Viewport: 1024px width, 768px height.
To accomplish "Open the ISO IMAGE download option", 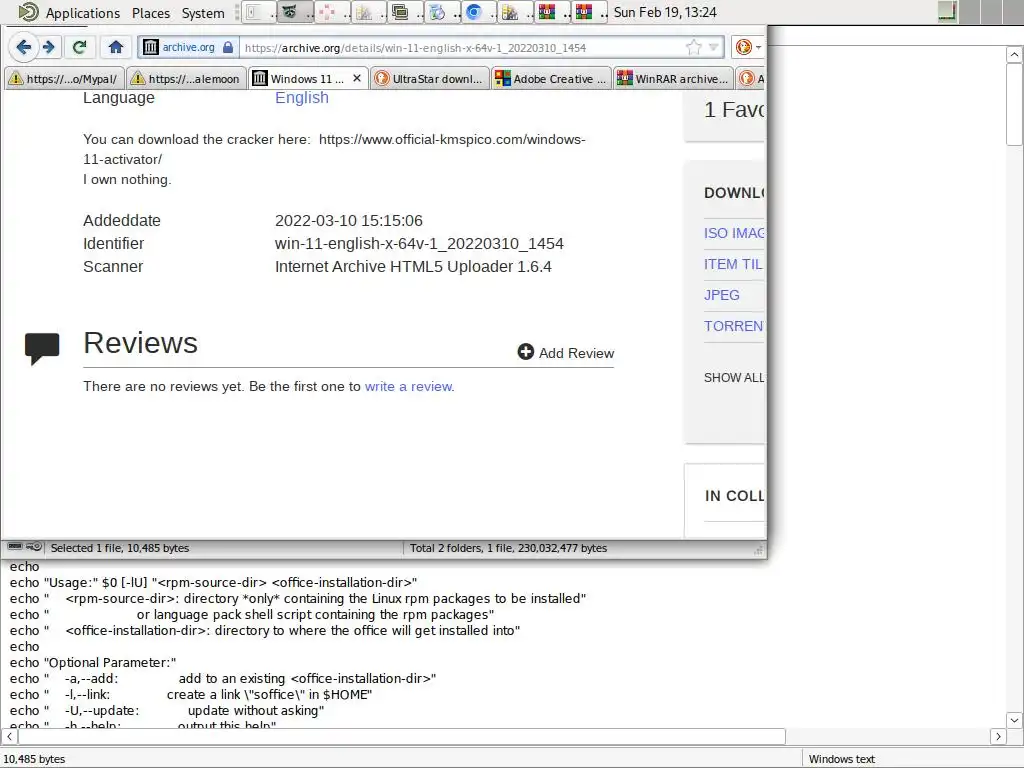I will click(734, 233).
